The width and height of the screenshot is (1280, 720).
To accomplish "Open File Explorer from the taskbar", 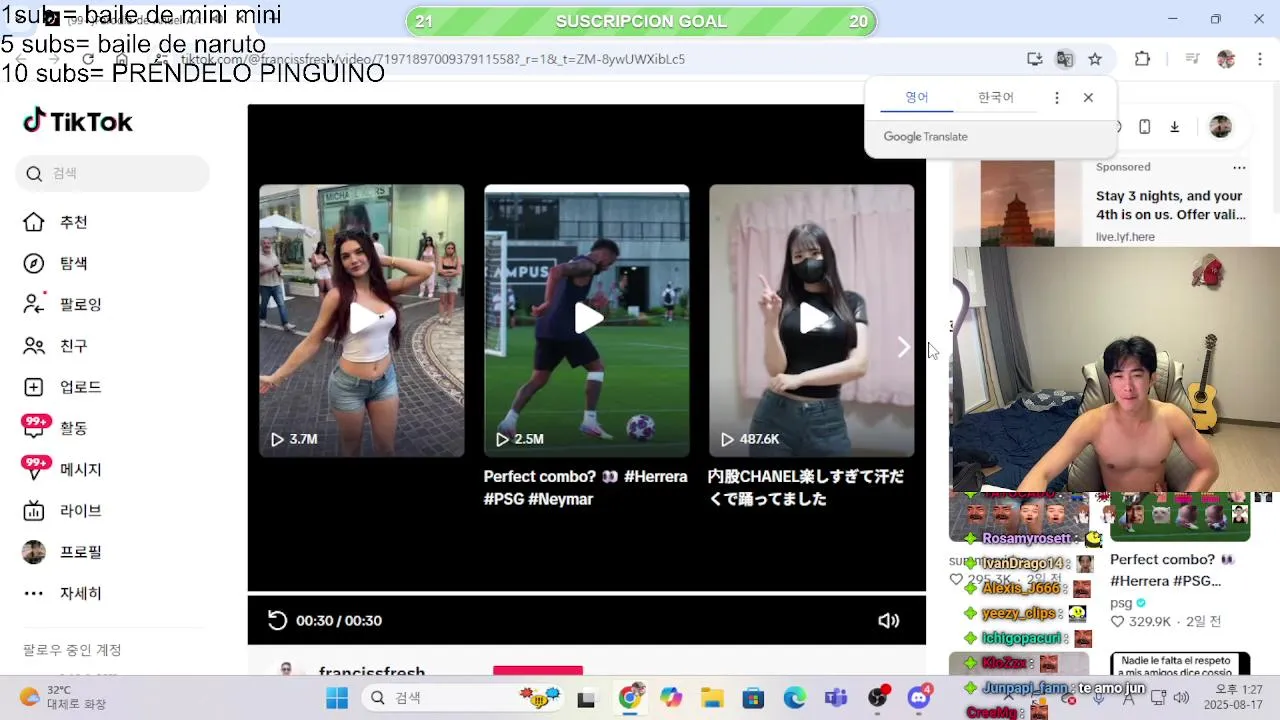I will click(x=712, y=698).
